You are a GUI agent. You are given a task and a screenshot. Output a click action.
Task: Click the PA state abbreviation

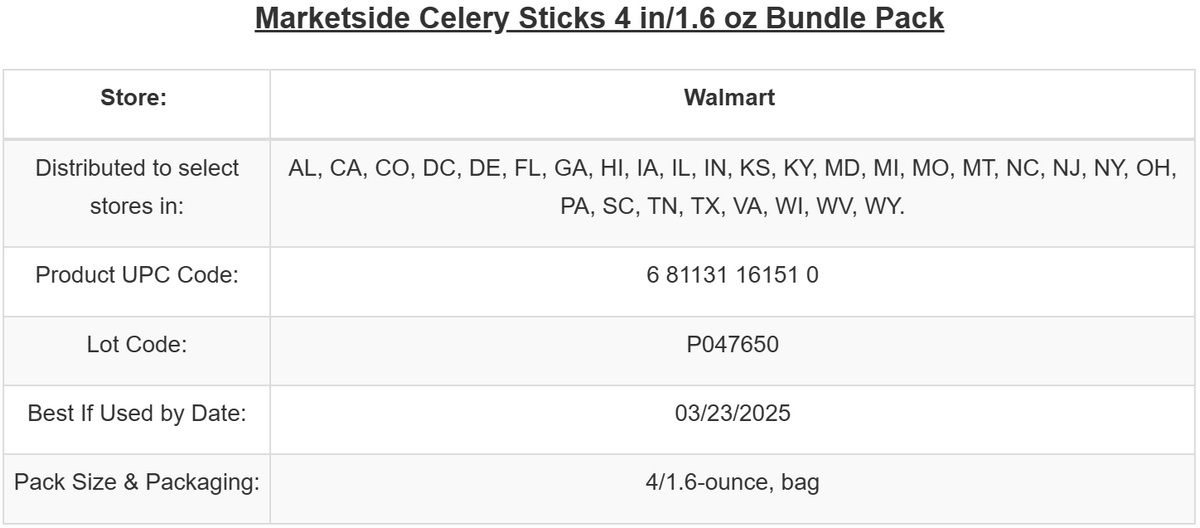575,208
